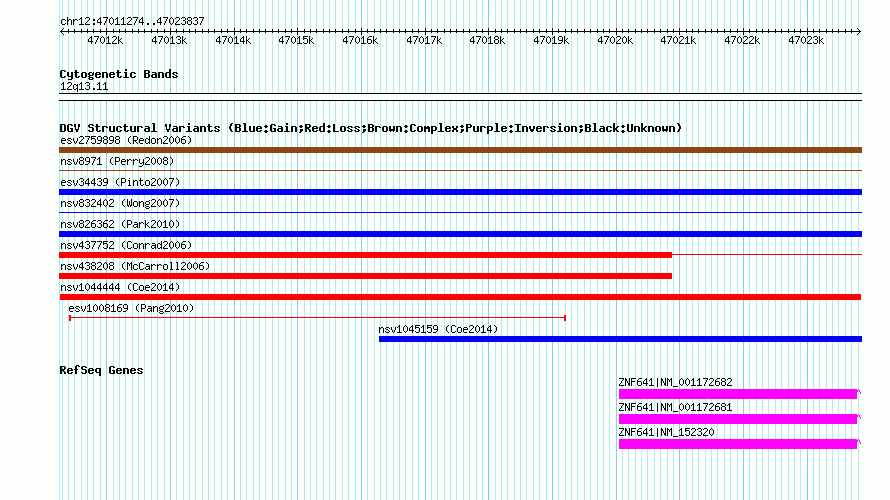Click the 12q13.11 cytogenetic band outline

coord(460,97)
